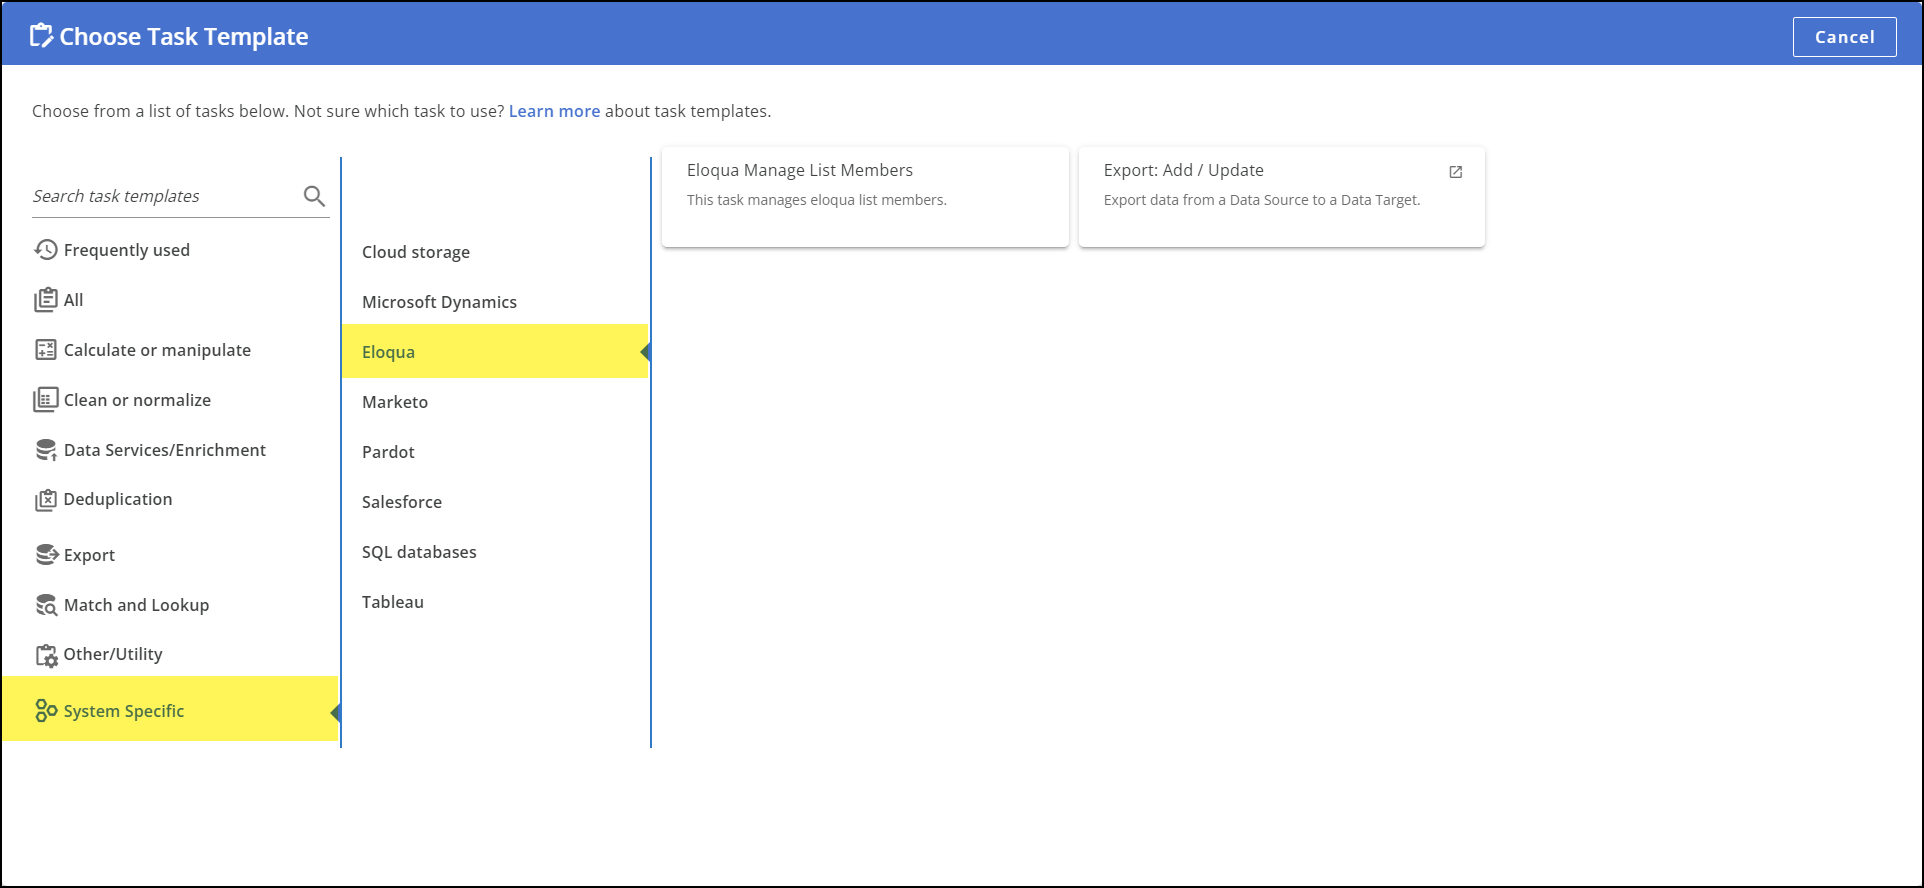Image resolution: width=1924 pixels, height=888 pixels.
Task: Click the System Specific icon
Action: tap(46, 711)
